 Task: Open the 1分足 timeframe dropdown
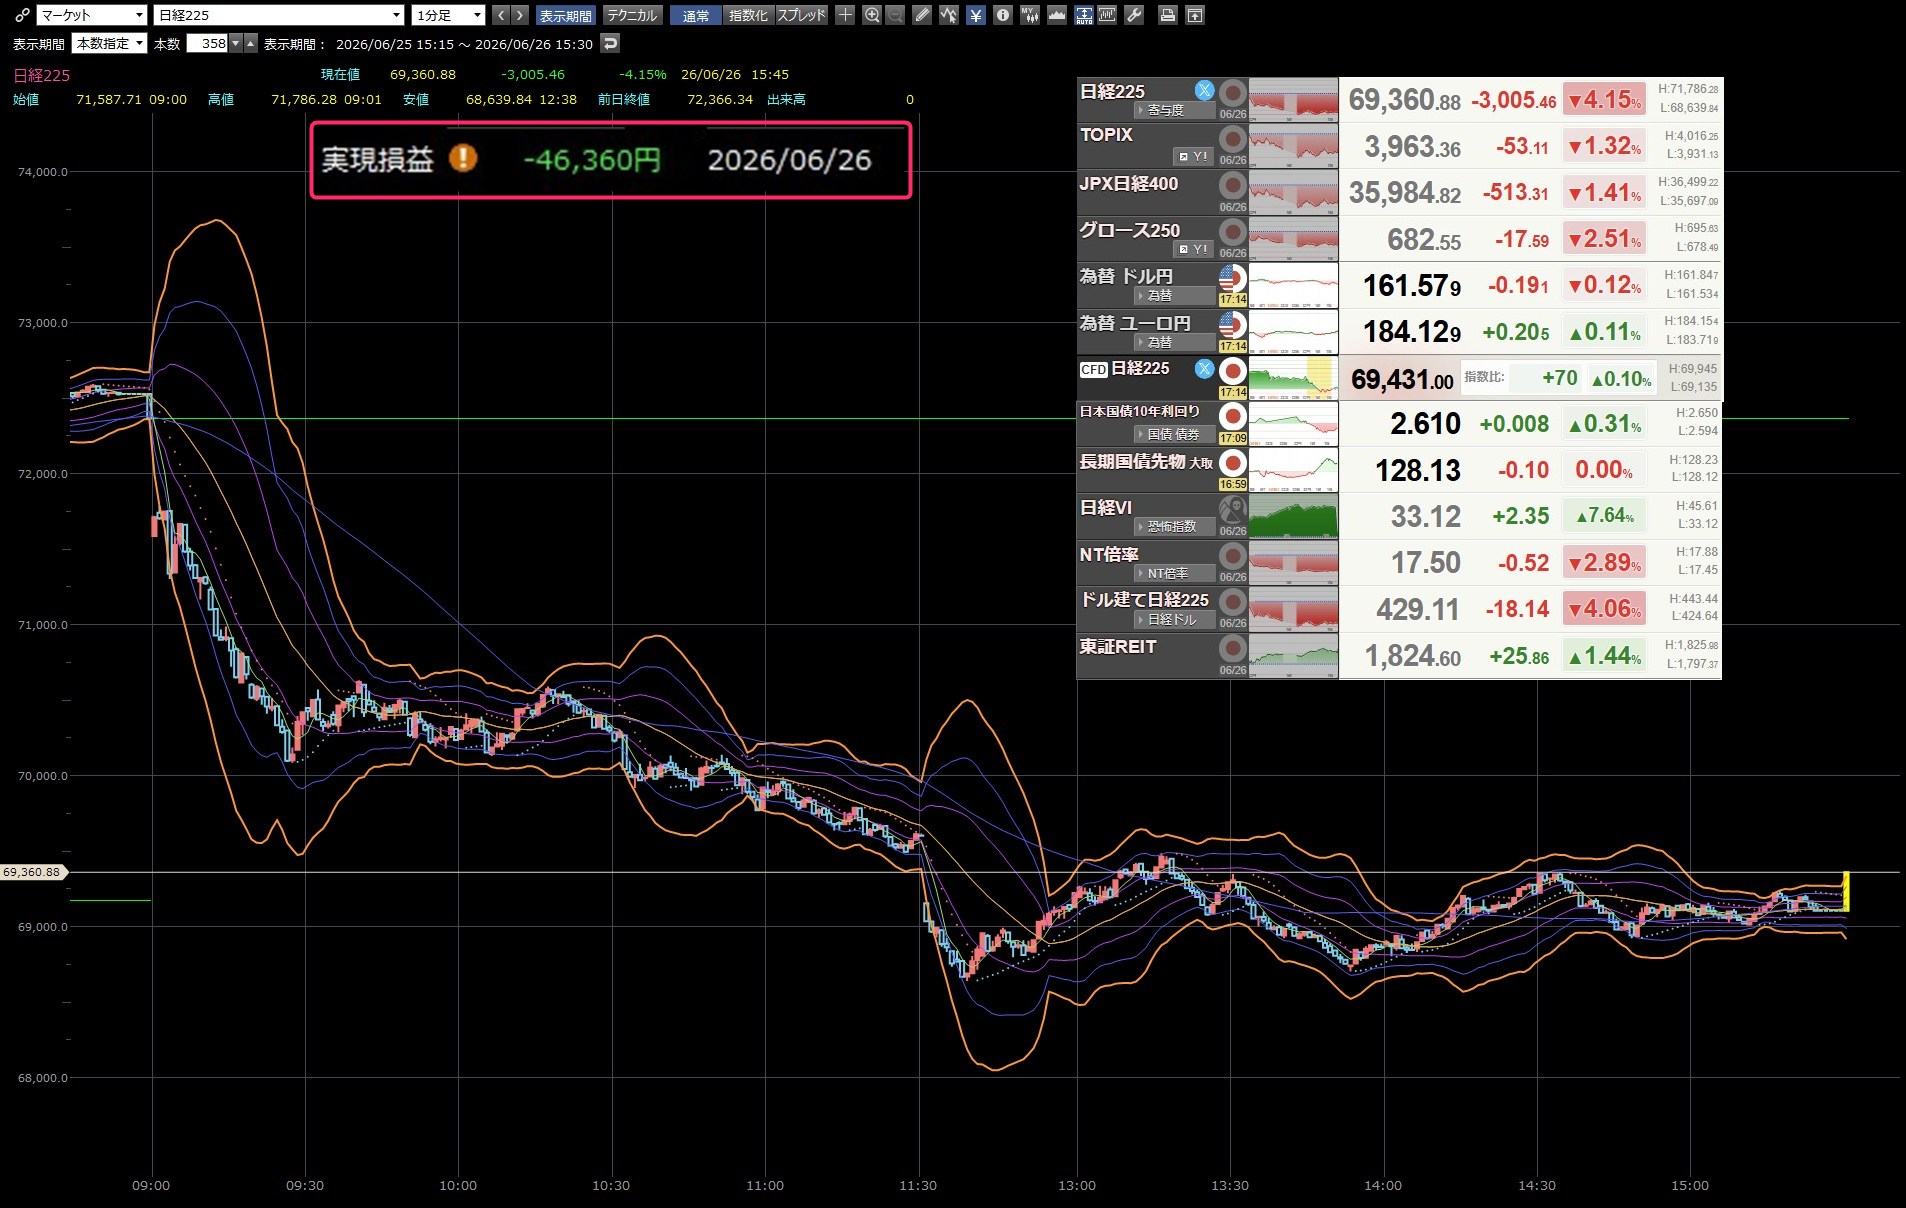pos(448,15)
